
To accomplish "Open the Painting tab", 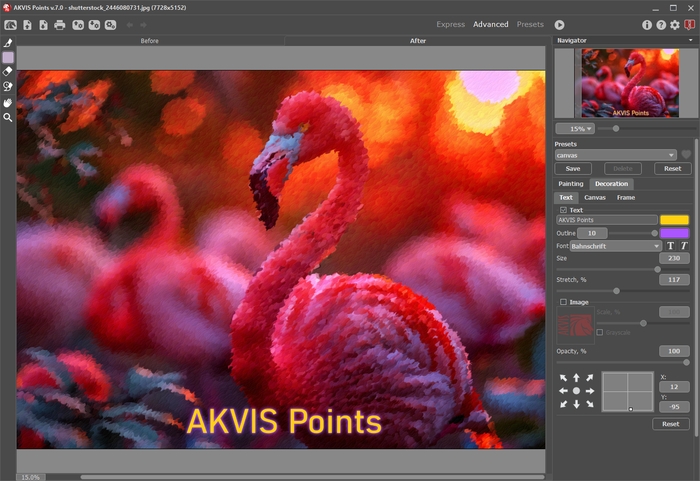I will [x=571, y=184].
